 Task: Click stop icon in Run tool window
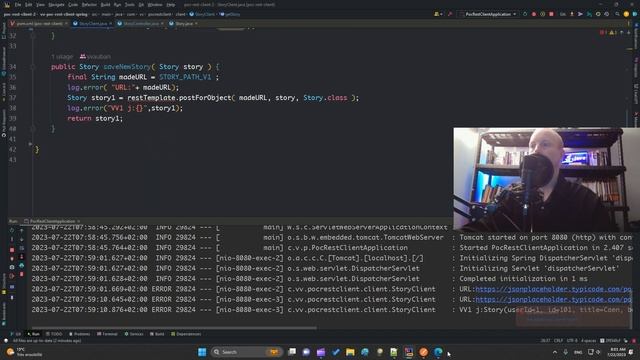point(12,250)
